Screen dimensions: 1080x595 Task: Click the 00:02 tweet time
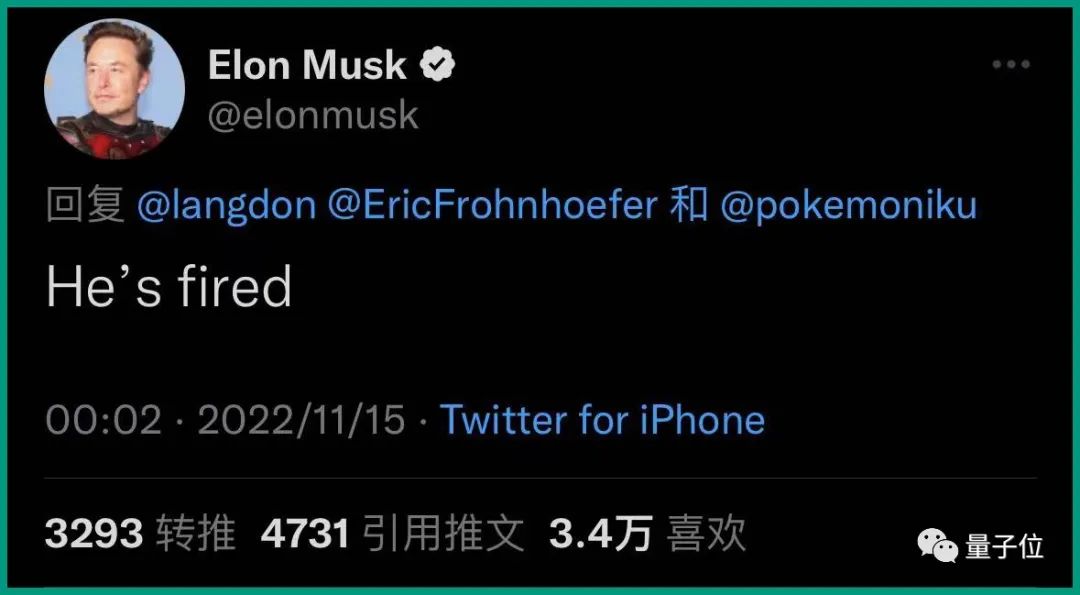tap(103, 420)
